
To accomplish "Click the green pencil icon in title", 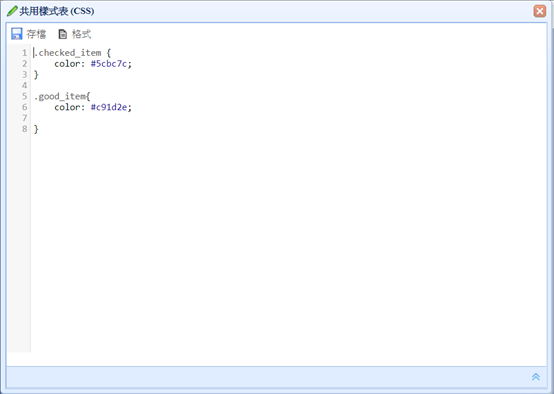I will pos(12,11).
